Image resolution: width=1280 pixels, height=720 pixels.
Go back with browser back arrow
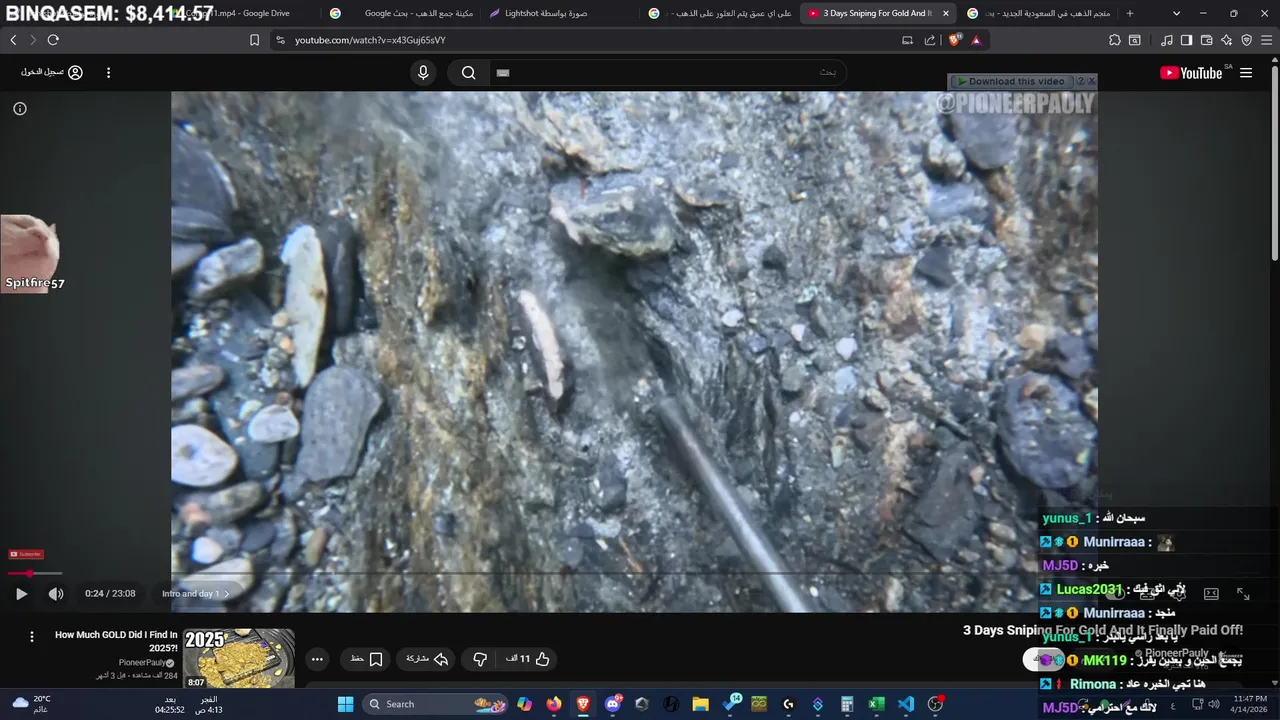point(13,40)
